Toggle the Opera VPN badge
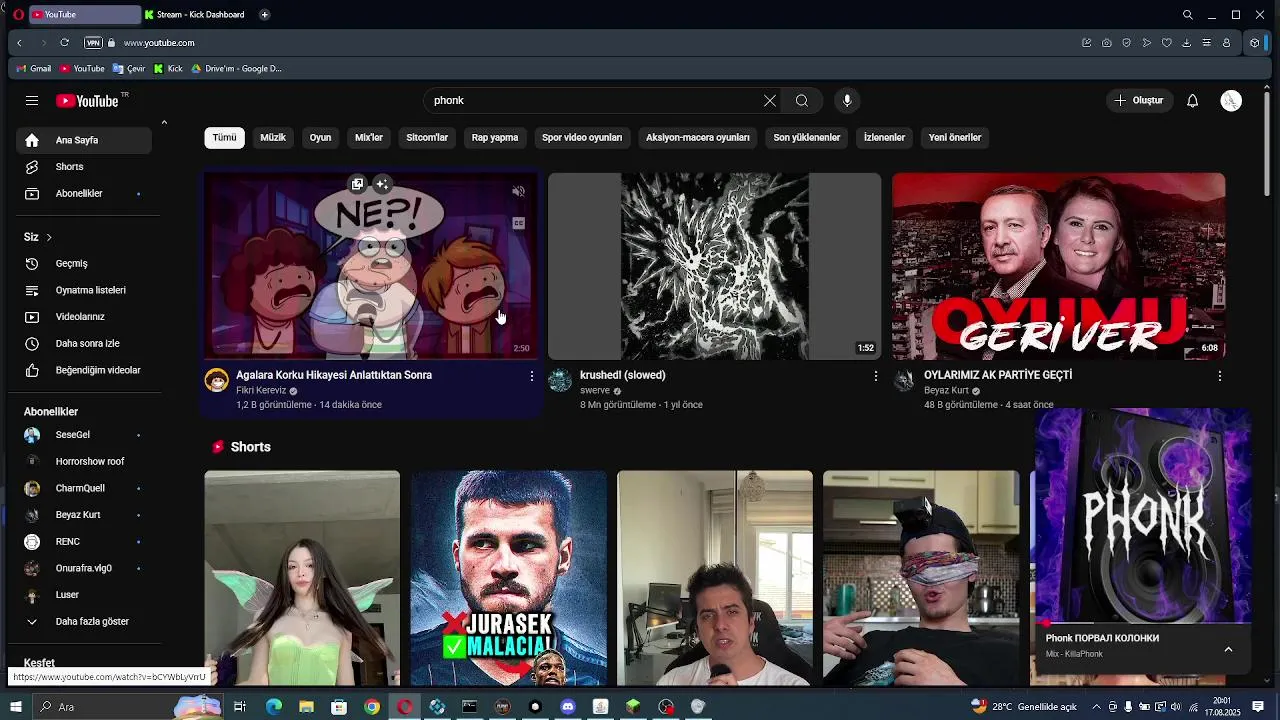1280x720 pixels. 93,43
